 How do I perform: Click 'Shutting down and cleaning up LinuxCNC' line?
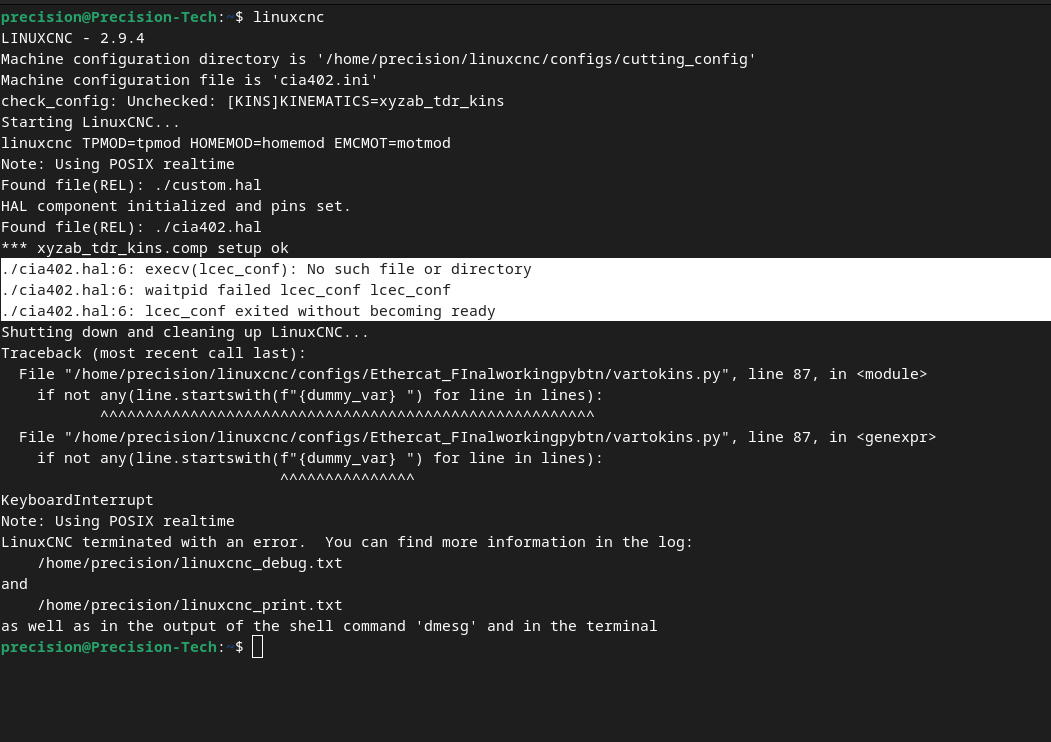(185, 332)
